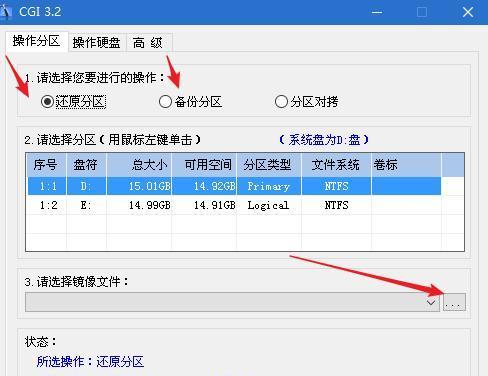Viewport: 488px width, 376px height.
Task: Close the CGI 3.2 window
Action: [x=468, y=12]
